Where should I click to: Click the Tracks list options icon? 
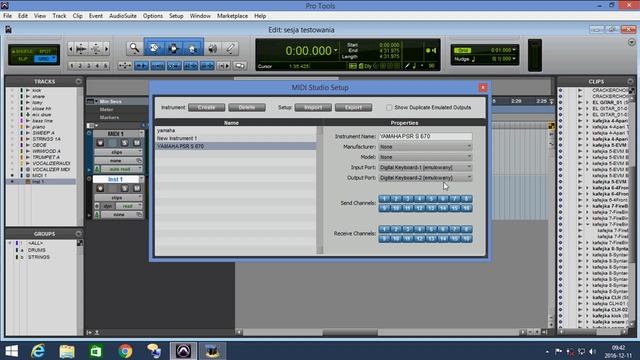[x=78, y=81]
